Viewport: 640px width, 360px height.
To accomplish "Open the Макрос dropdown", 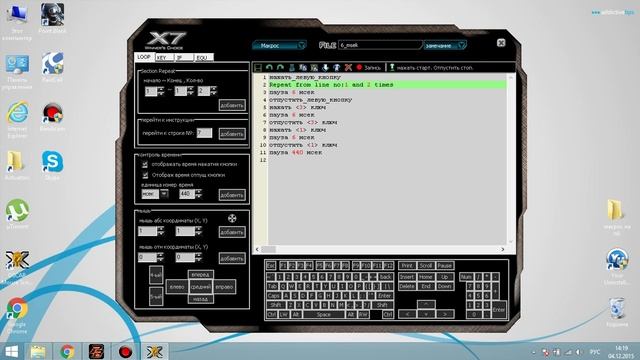I will pos(280,45).
